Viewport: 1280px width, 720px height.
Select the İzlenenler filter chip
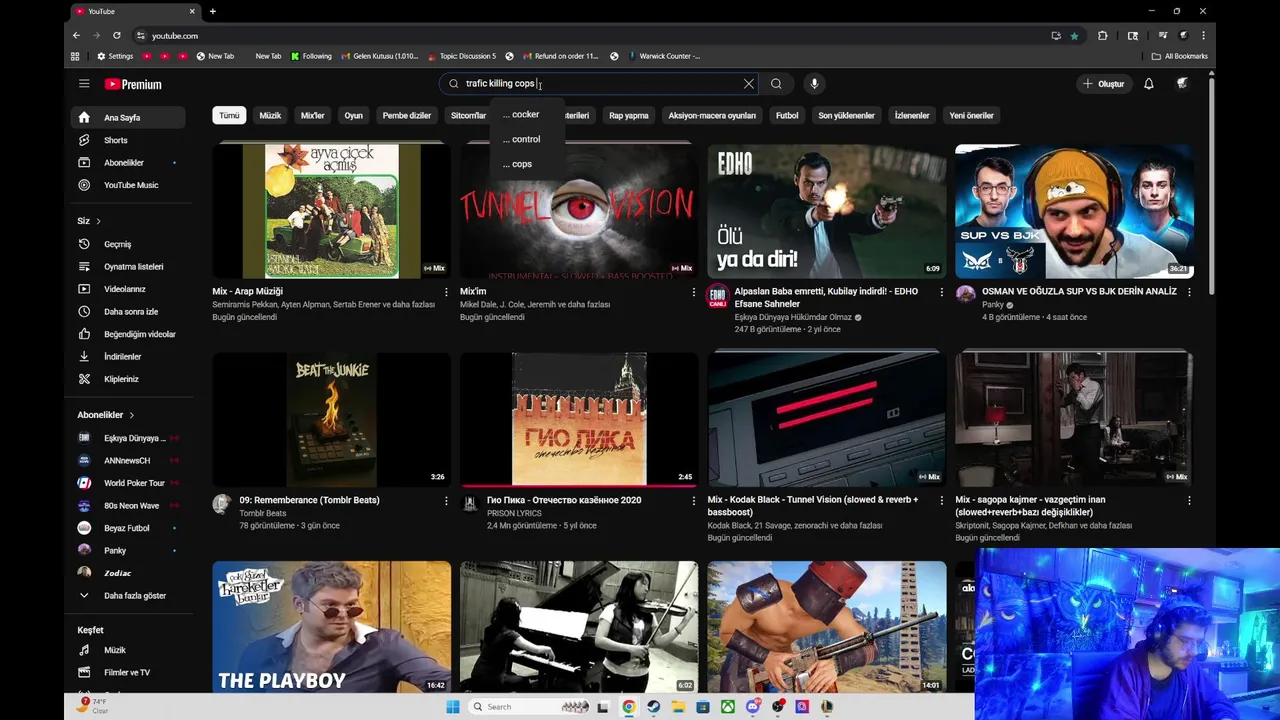click(x=912, y=115)
